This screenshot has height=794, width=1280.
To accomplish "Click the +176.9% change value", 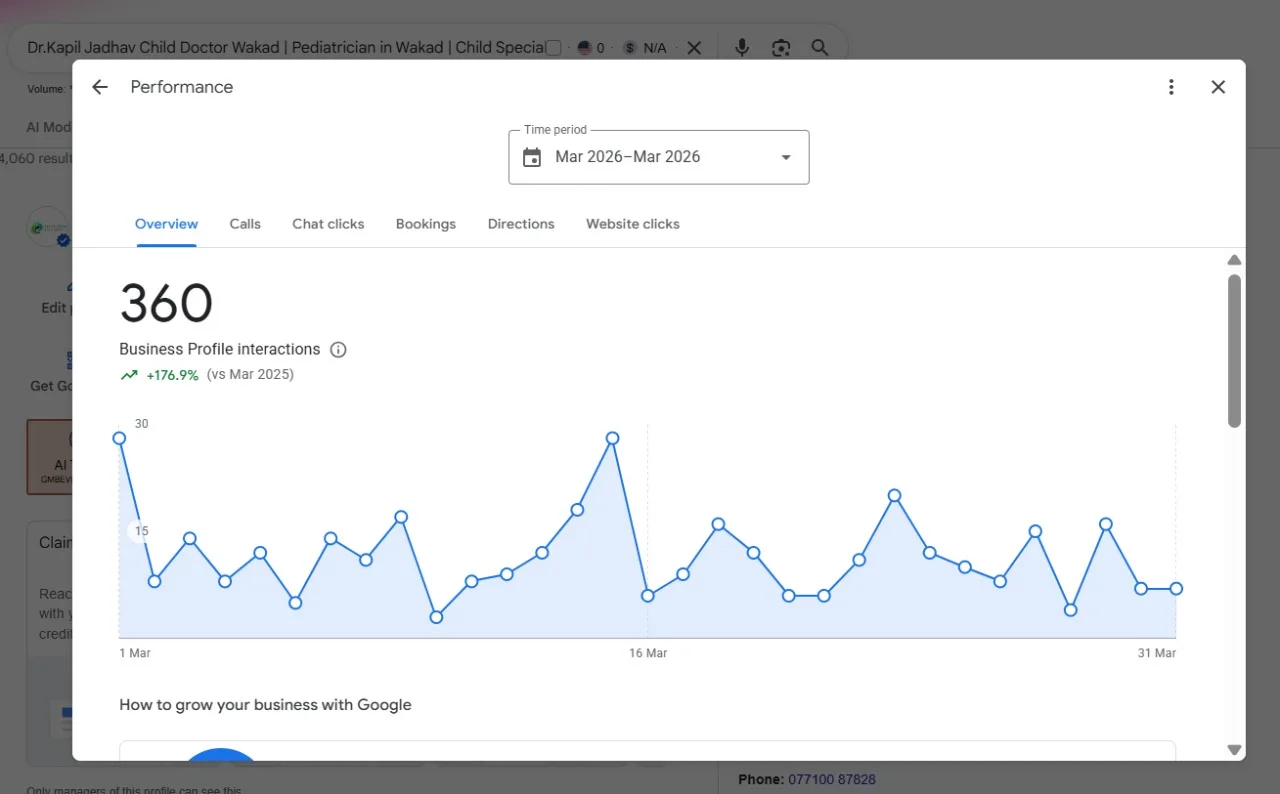I will pos(172,375).
